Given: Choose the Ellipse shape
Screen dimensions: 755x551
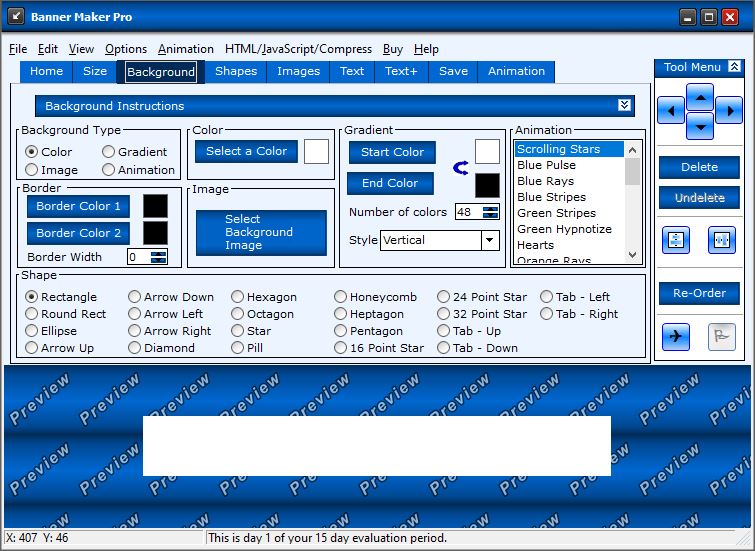Looking at the screenshot, I should tap(51, 331).
